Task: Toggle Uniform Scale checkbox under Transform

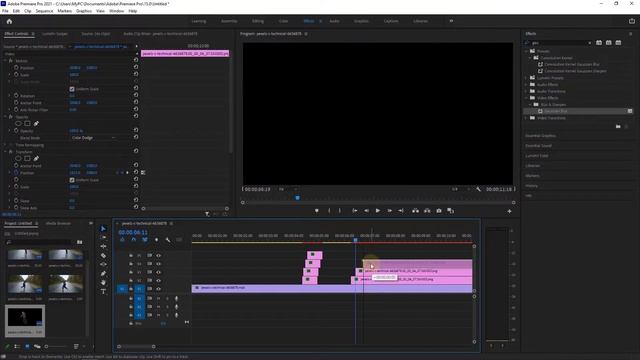Action: pos(72,180)
